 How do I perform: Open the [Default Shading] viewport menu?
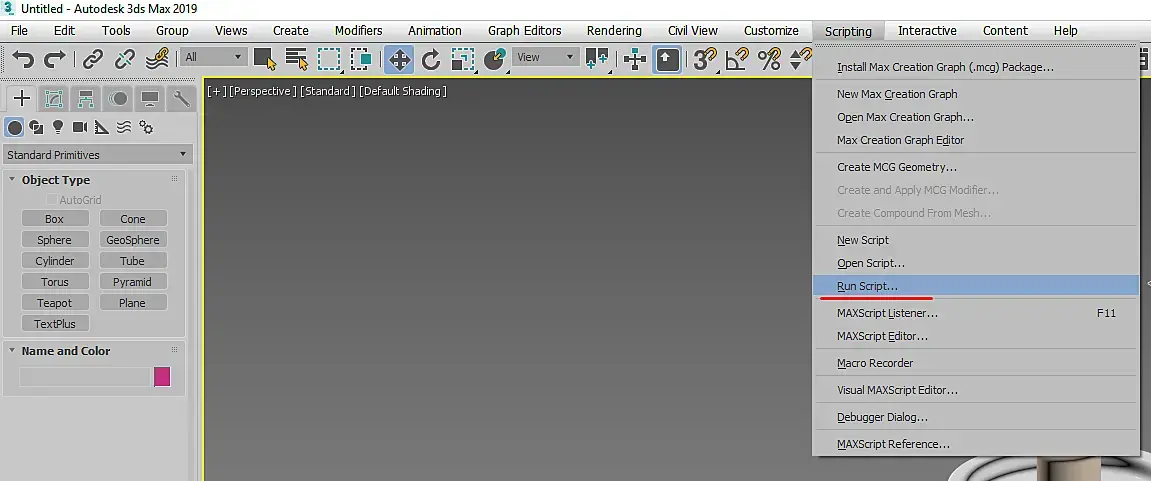tap(403, 91)
